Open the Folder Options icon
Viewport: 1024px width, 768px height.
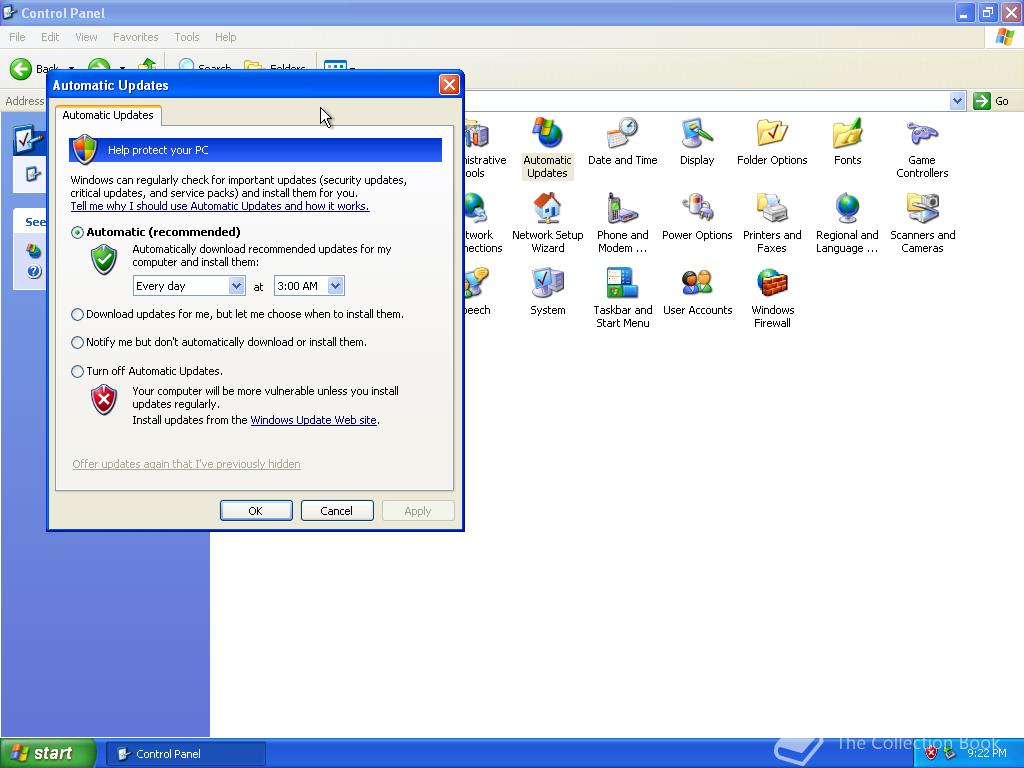pyautogui.click(x=772, y=142)
